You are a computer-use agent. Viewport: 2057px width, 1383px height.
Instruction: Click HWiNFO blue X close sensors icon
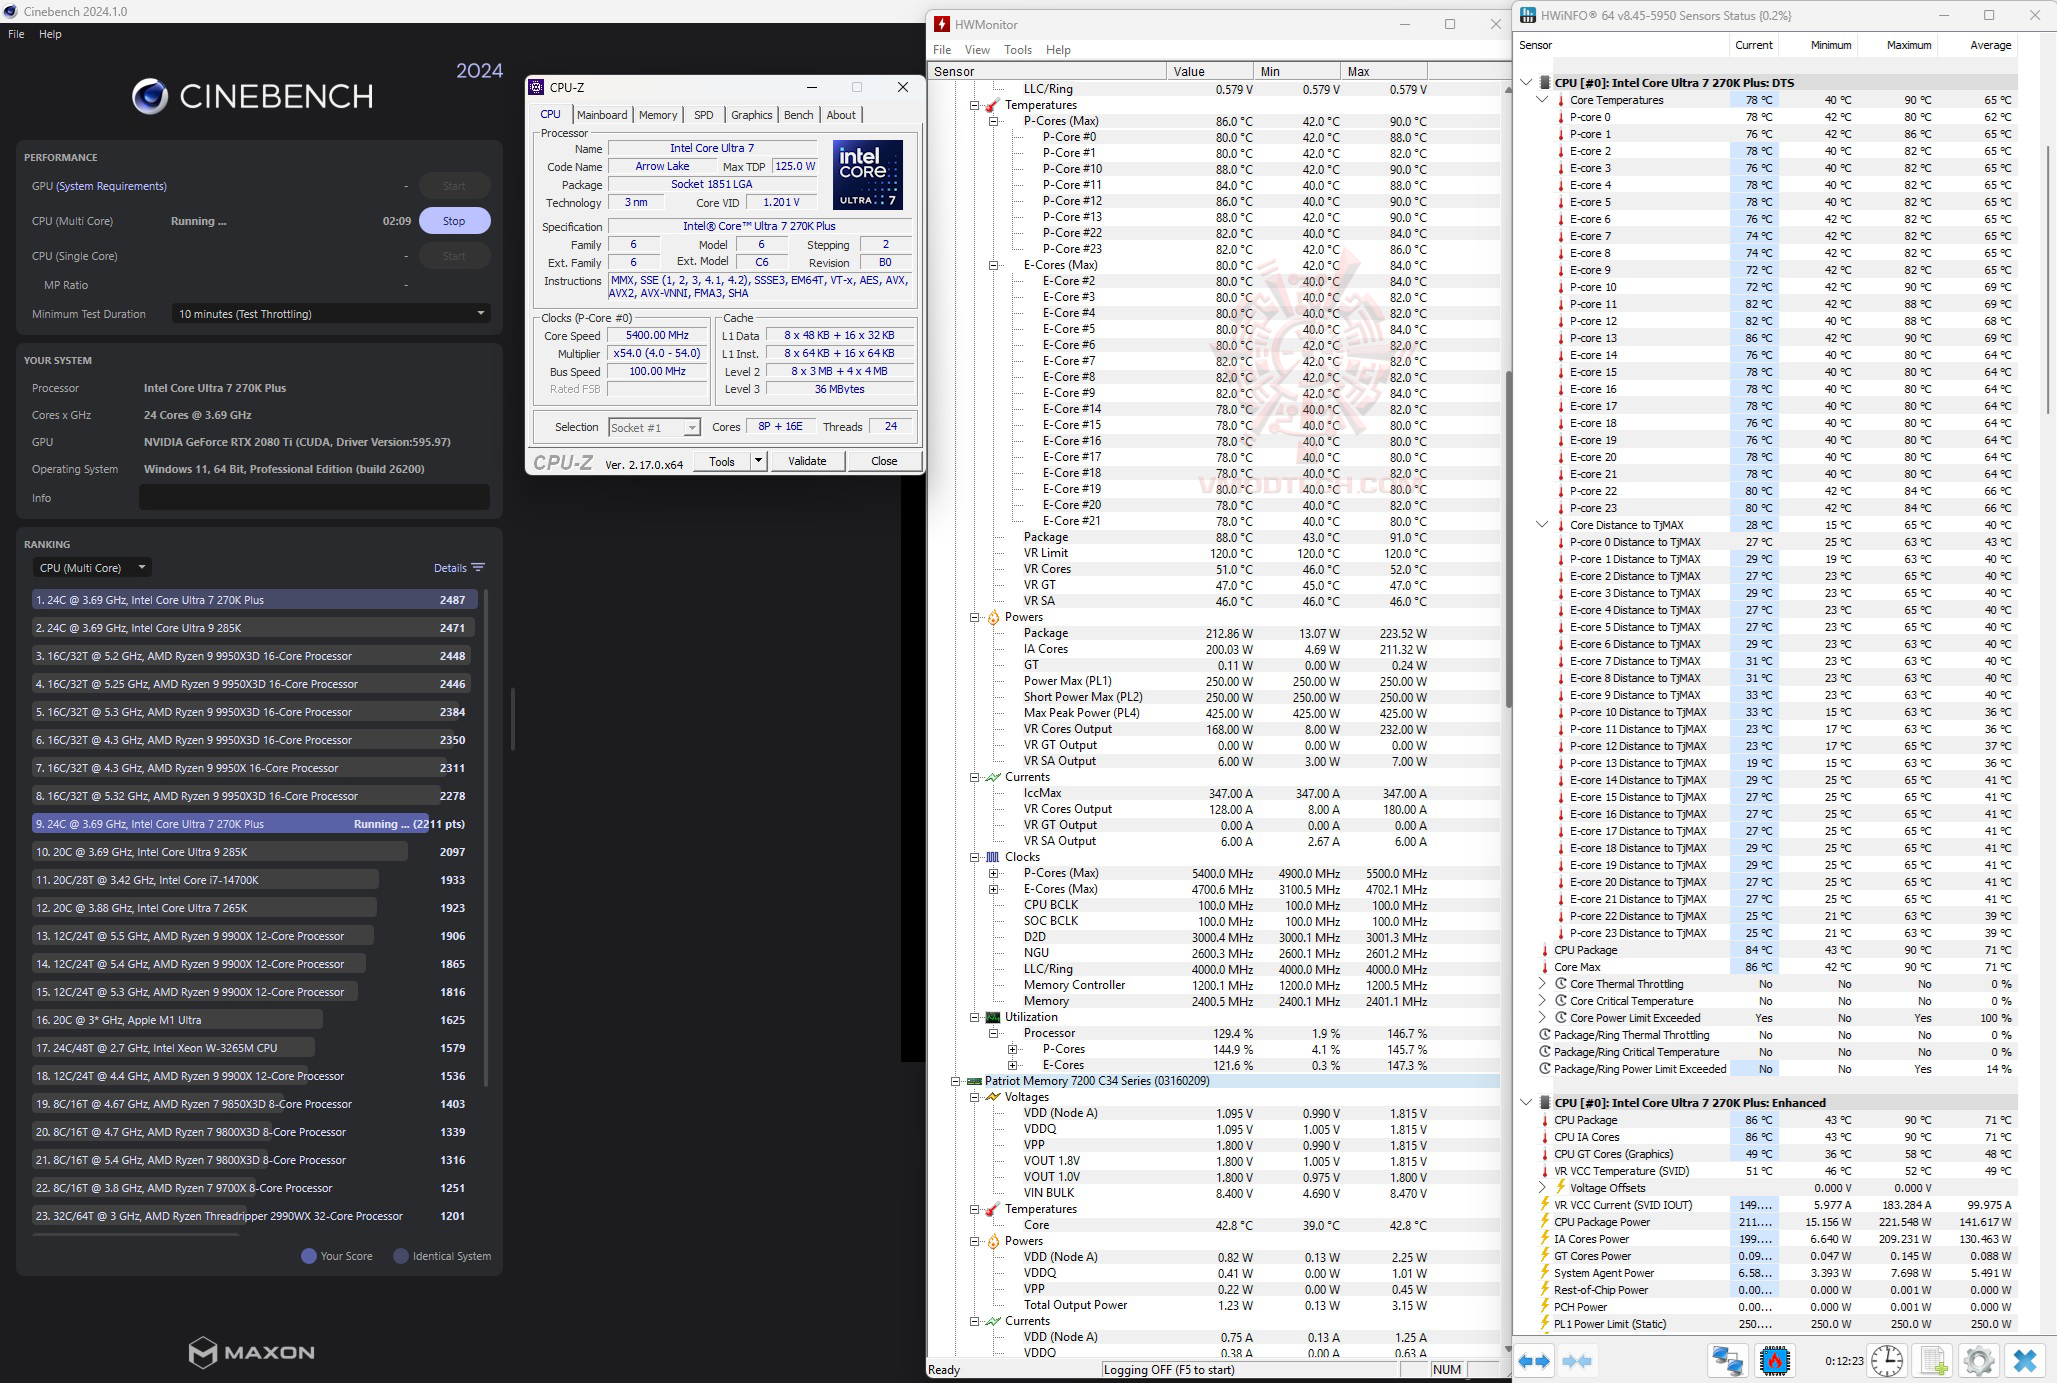coord(2025,1360)
